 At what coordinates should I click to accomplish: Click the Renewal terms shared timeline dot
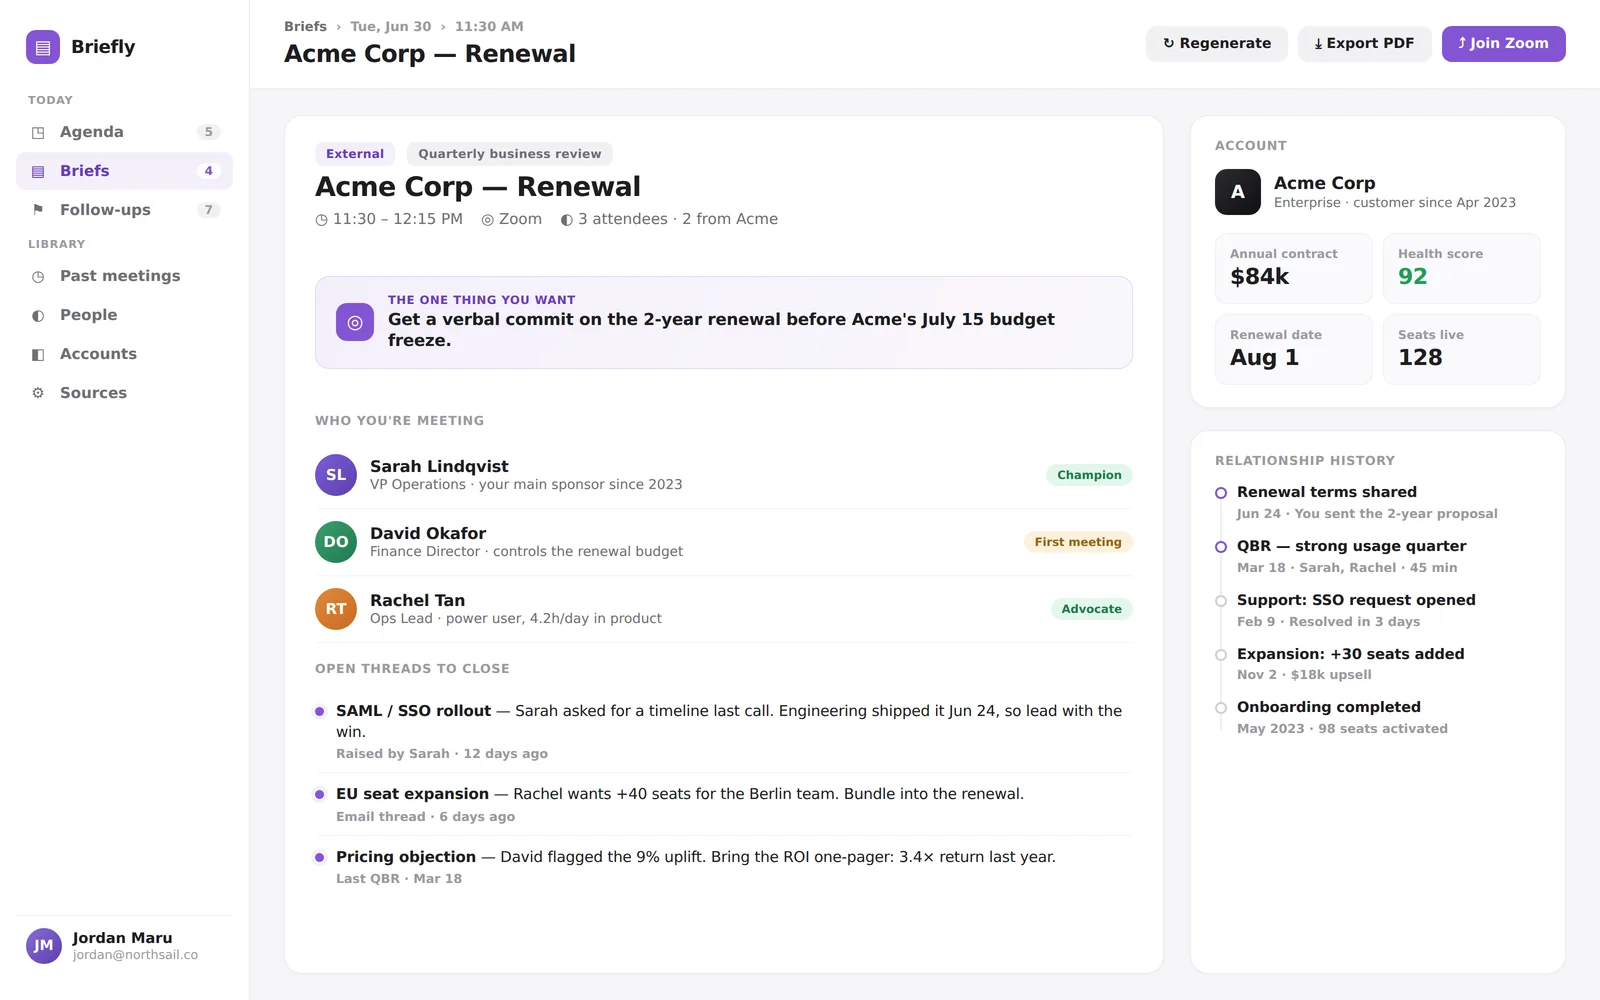[x=1221, y=493]
